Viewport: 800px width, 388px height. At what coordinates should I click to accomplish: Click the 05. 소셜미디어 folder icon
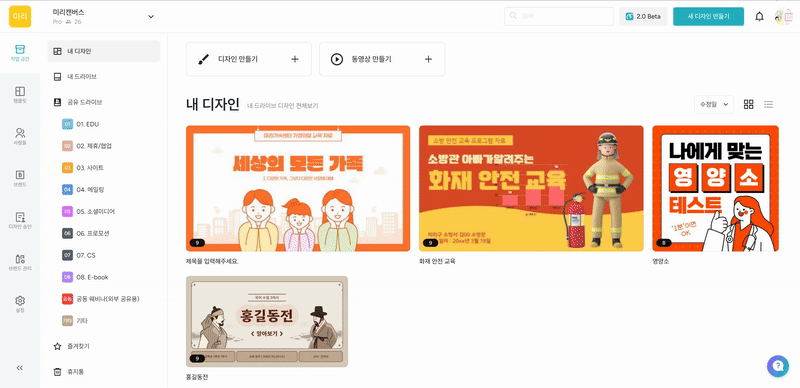pyautogui.click(x=67, y=211)
